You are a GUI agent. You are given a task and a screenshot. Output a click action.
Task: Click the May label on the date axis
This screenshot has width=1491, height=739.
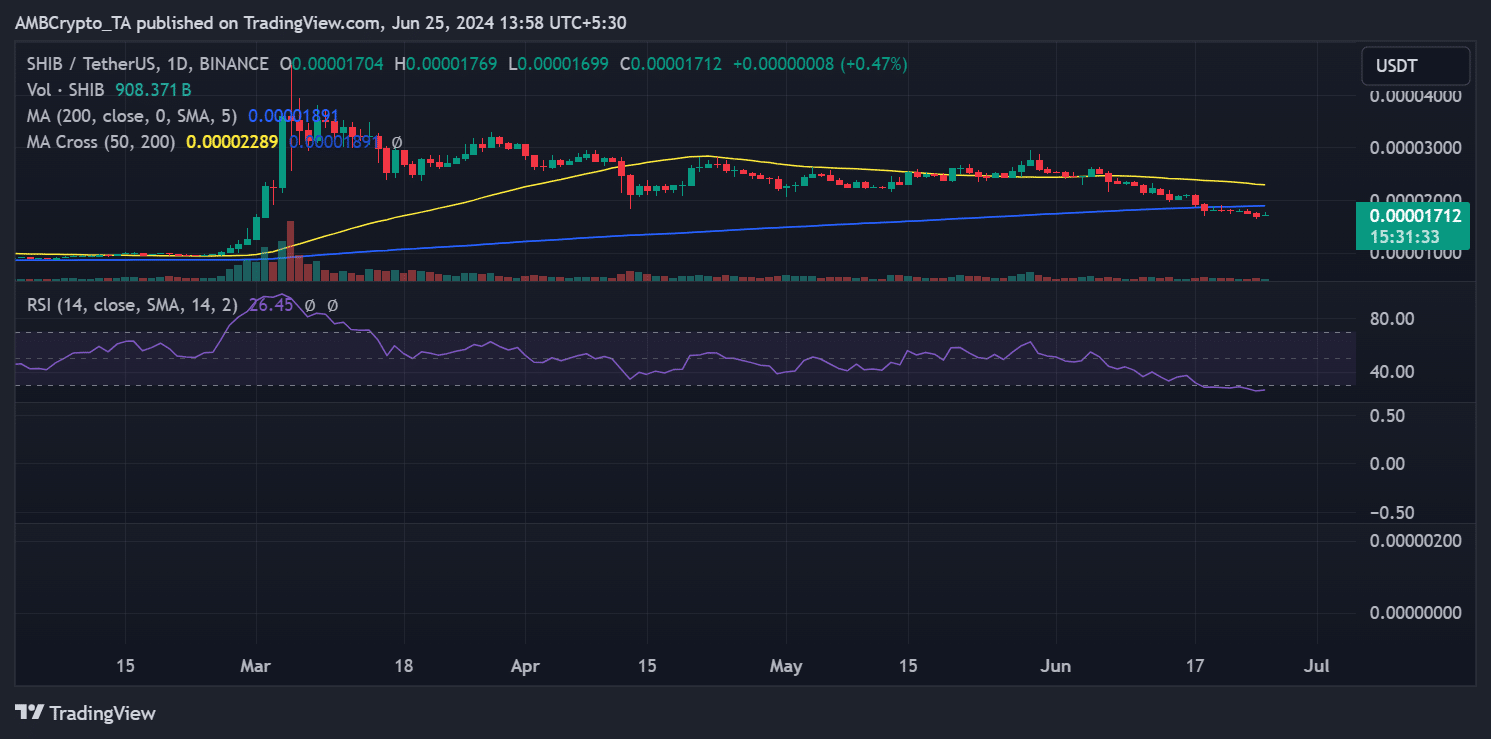[x=787, y=666]
